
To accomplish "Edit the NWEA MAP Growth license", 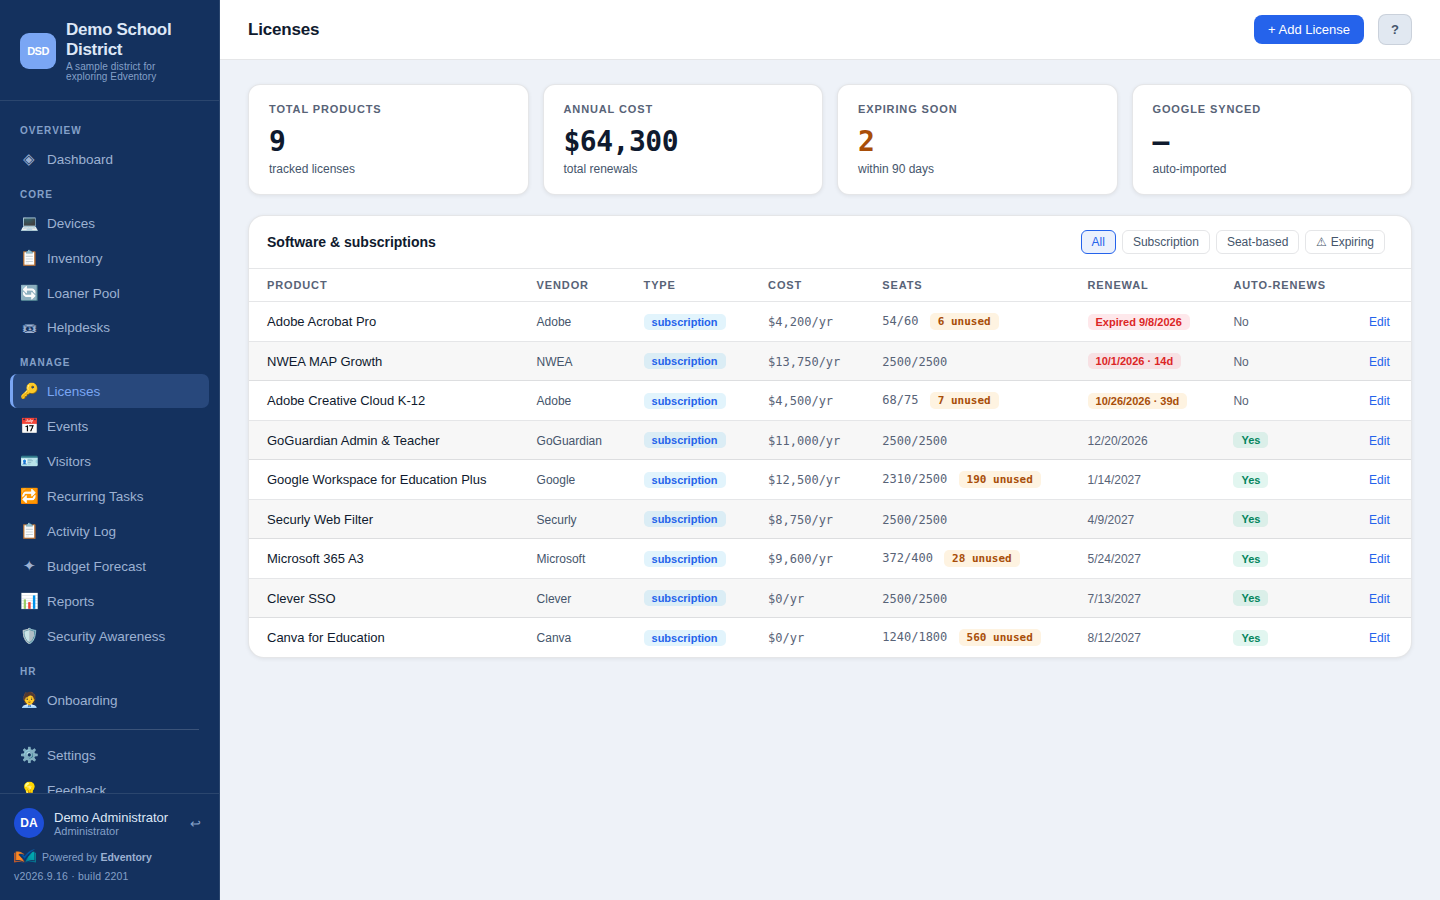I will 1379,362.
